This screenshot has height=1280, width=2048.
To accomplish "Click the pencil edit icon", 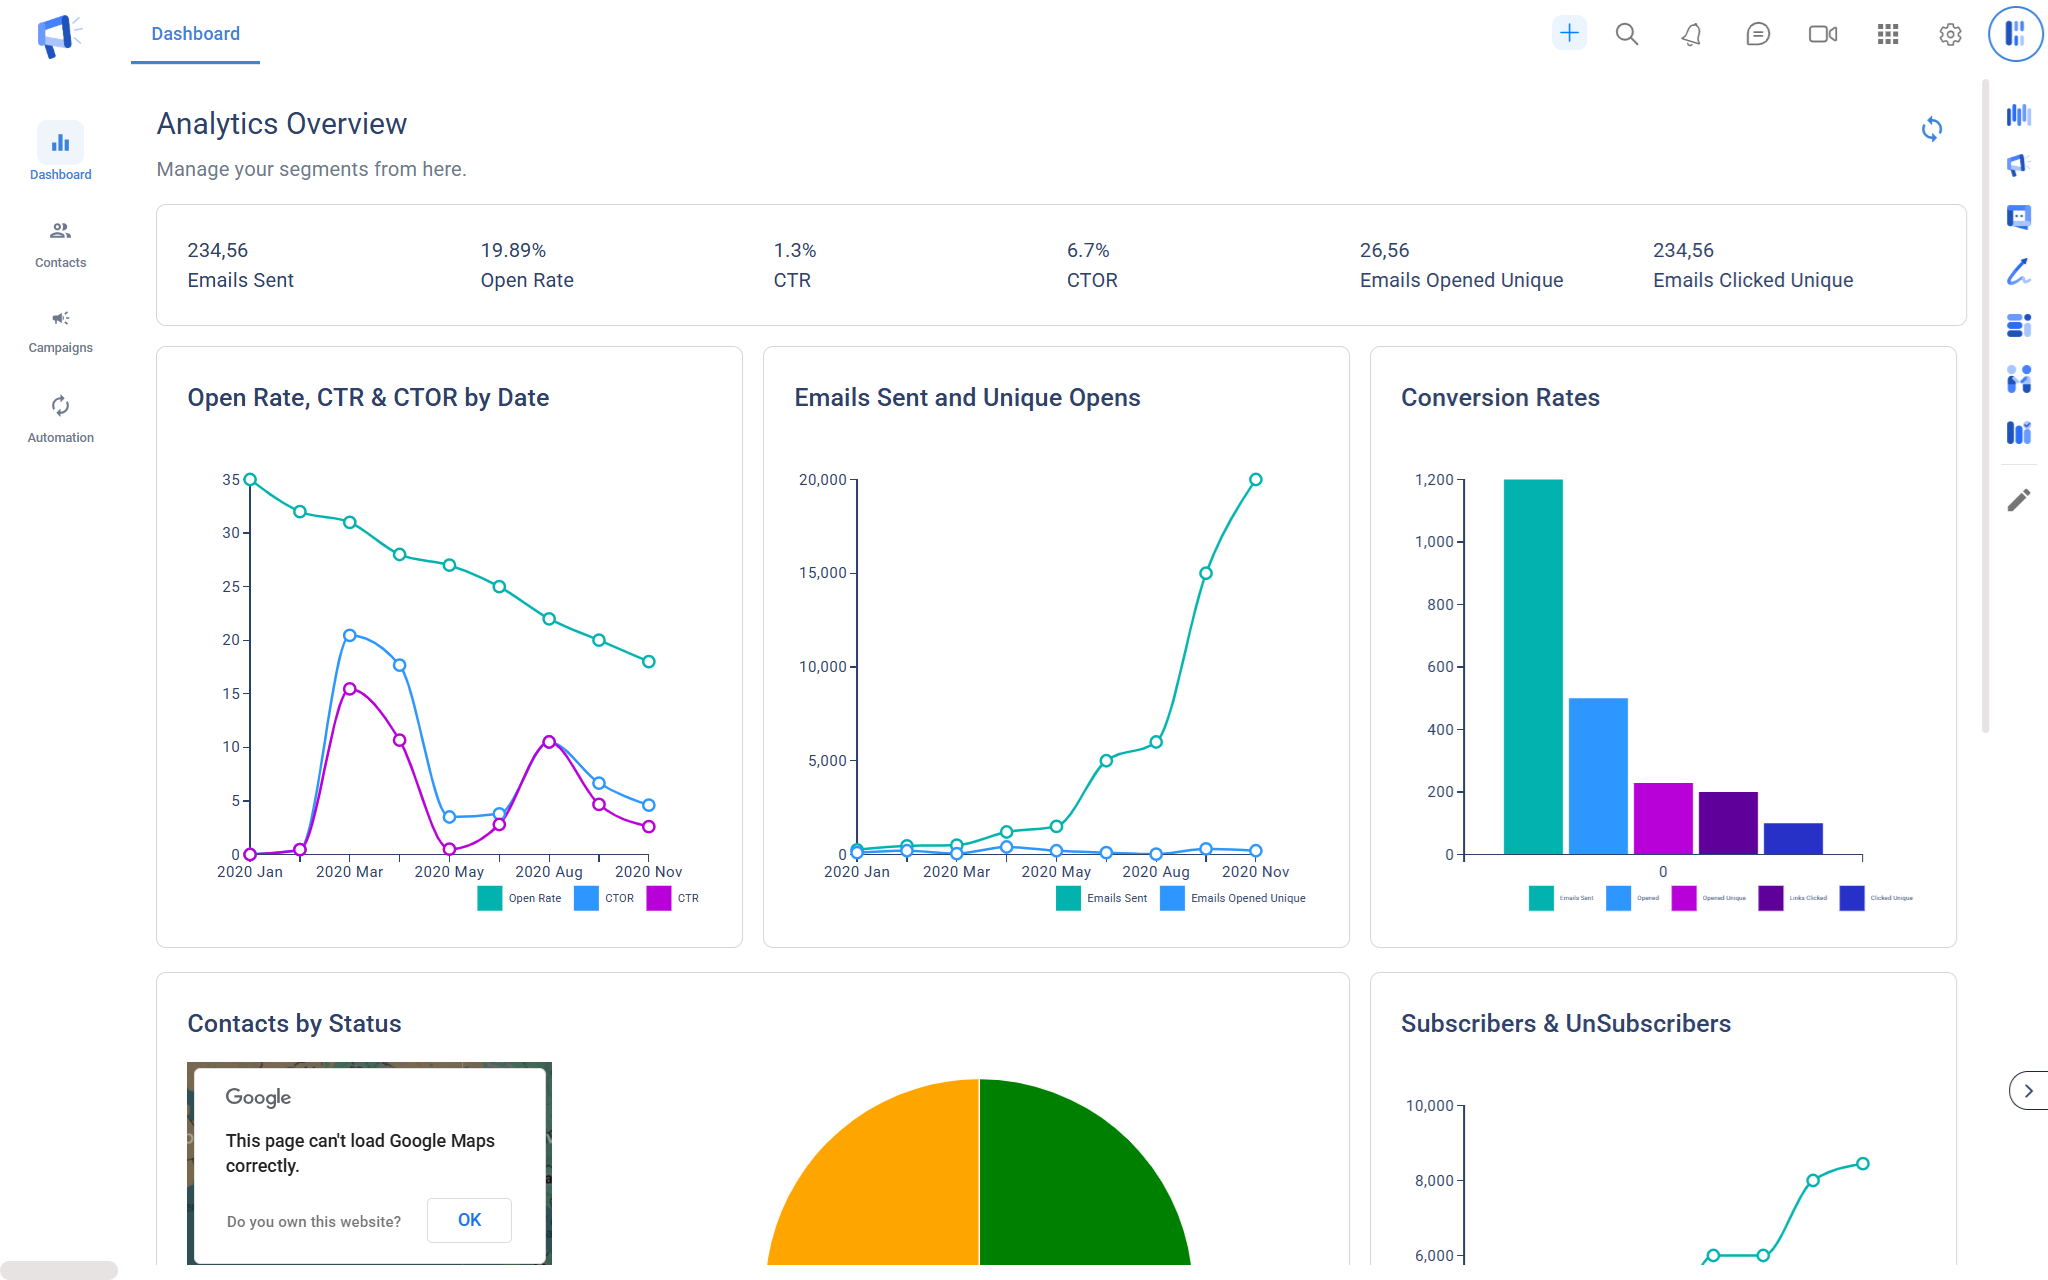I will [2018, 500].
